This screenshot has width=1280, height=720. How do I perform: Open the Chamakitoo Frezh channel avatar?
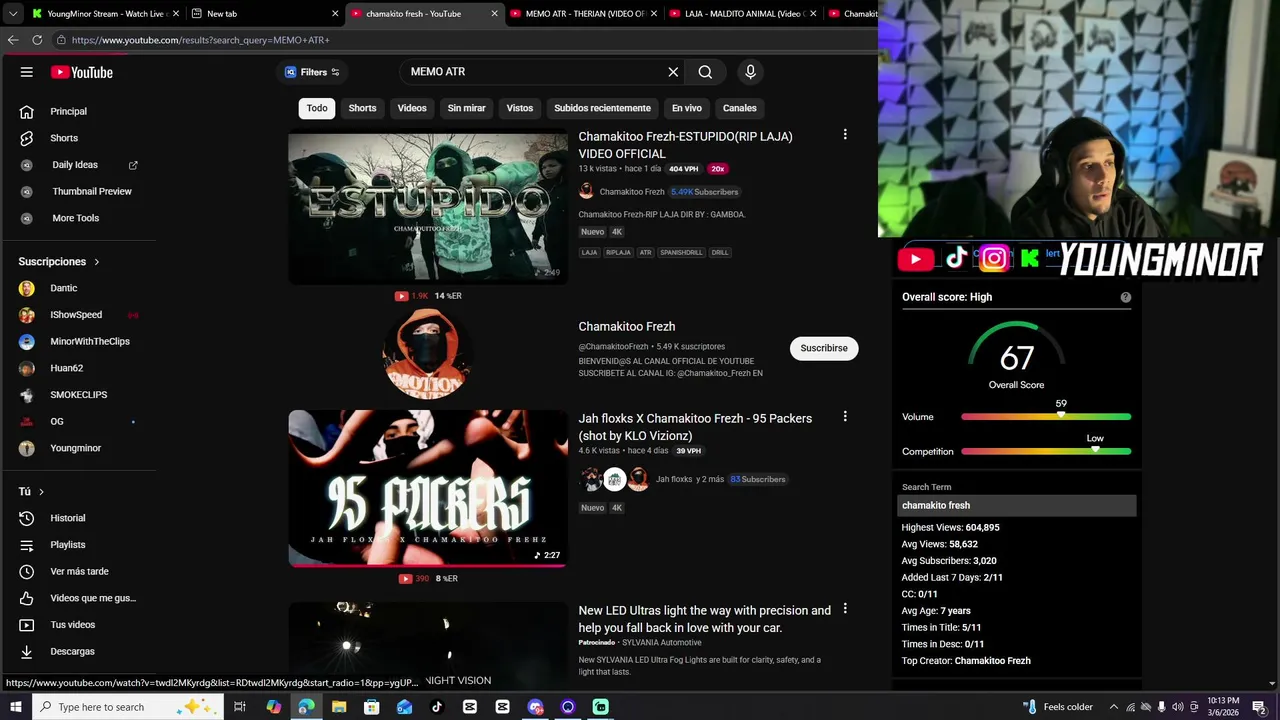tap(427, 353)
